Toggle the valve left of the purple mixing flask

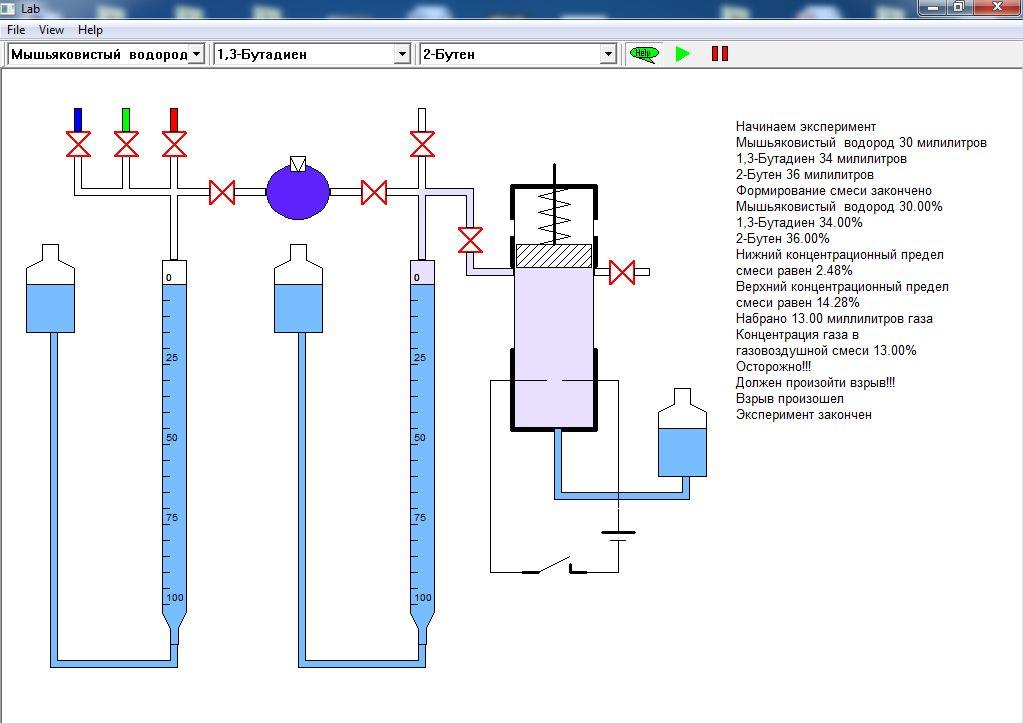[x=222, y=192]
